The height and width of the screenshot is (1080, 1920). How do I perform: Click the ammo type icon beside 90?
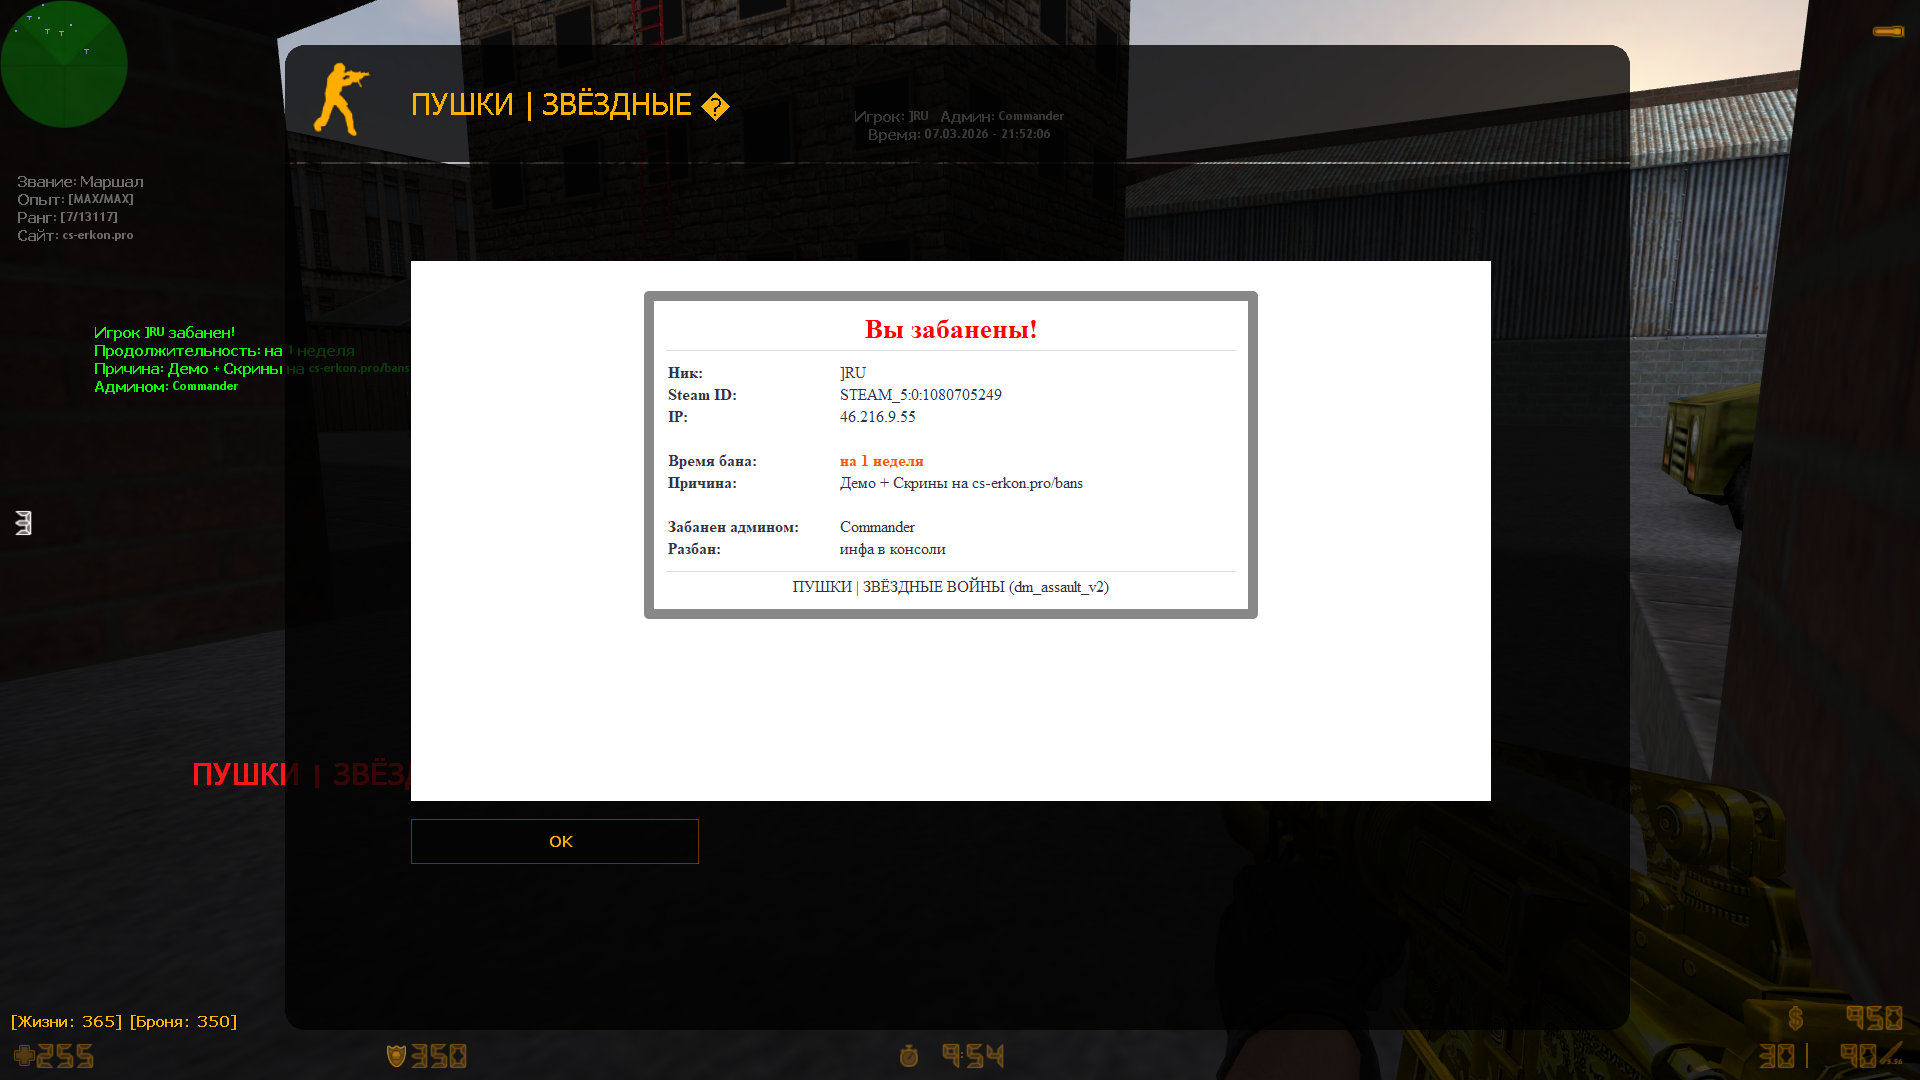point(1891,1054)
